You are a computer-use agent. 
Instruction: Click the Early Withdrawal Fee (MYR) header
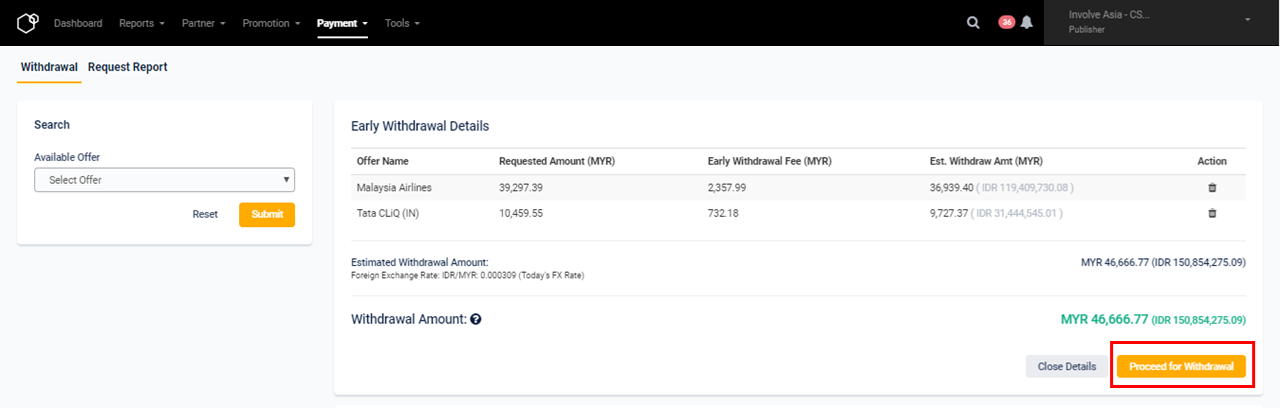770,161
